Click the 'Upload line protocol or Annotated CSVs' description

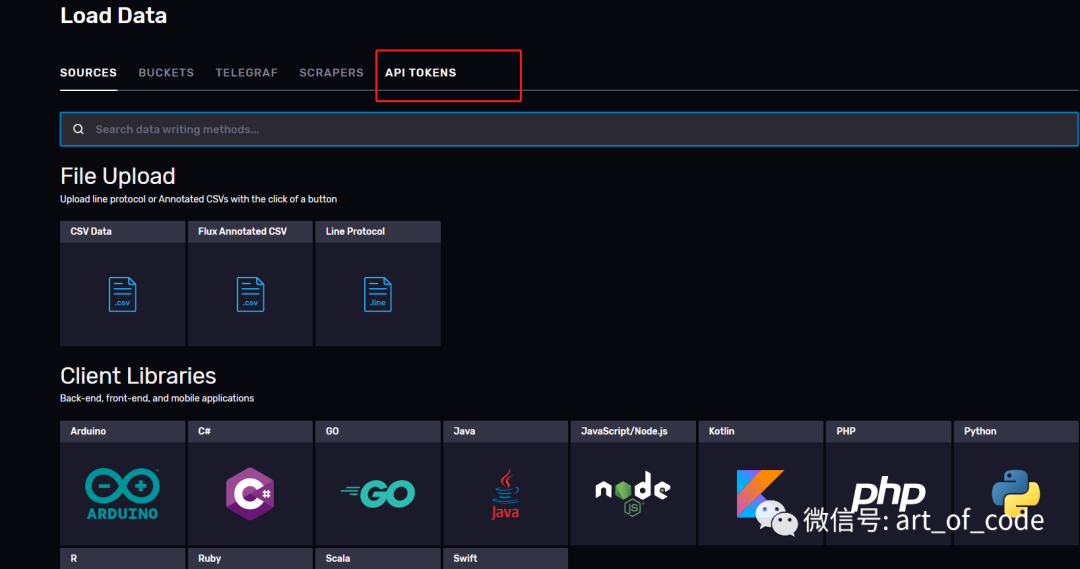pyautogui.click(x=198, y=199)
